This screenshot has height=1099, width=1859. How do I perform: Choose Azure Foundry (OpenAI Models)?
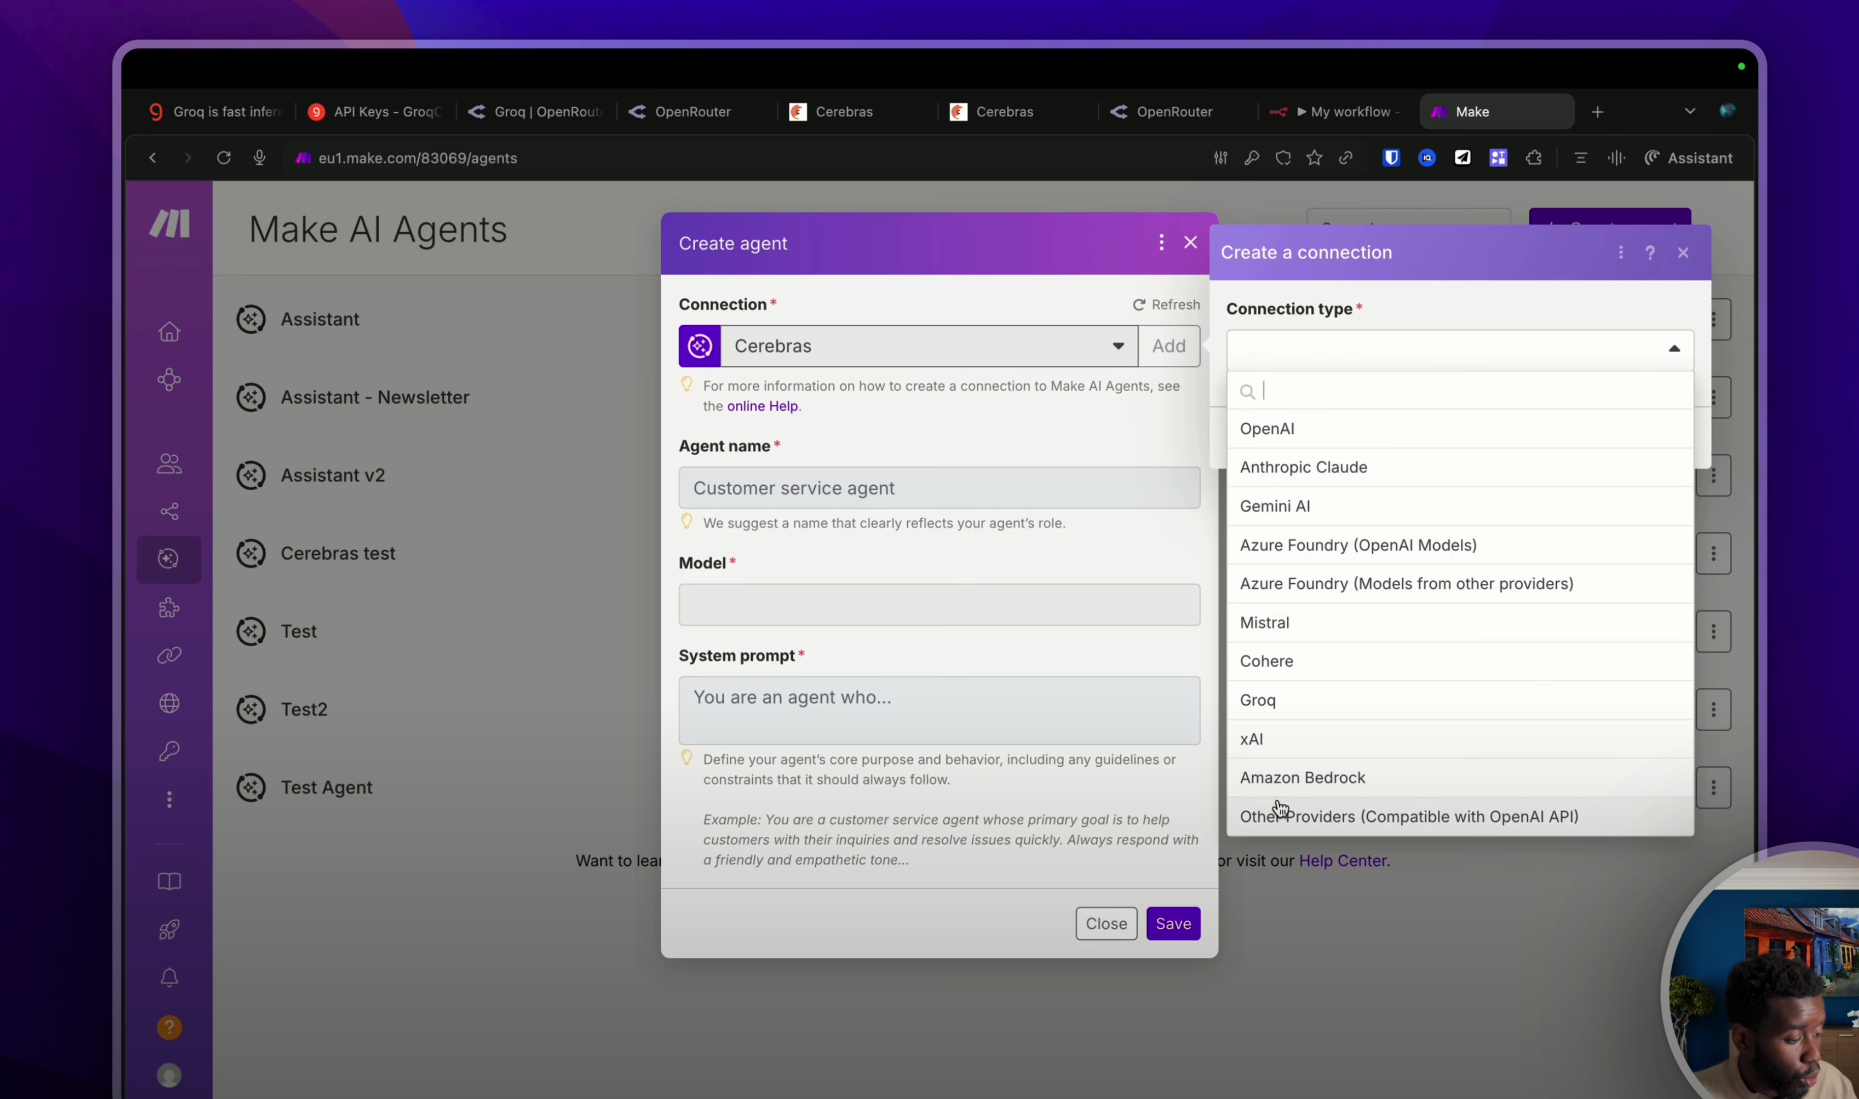1460,545
